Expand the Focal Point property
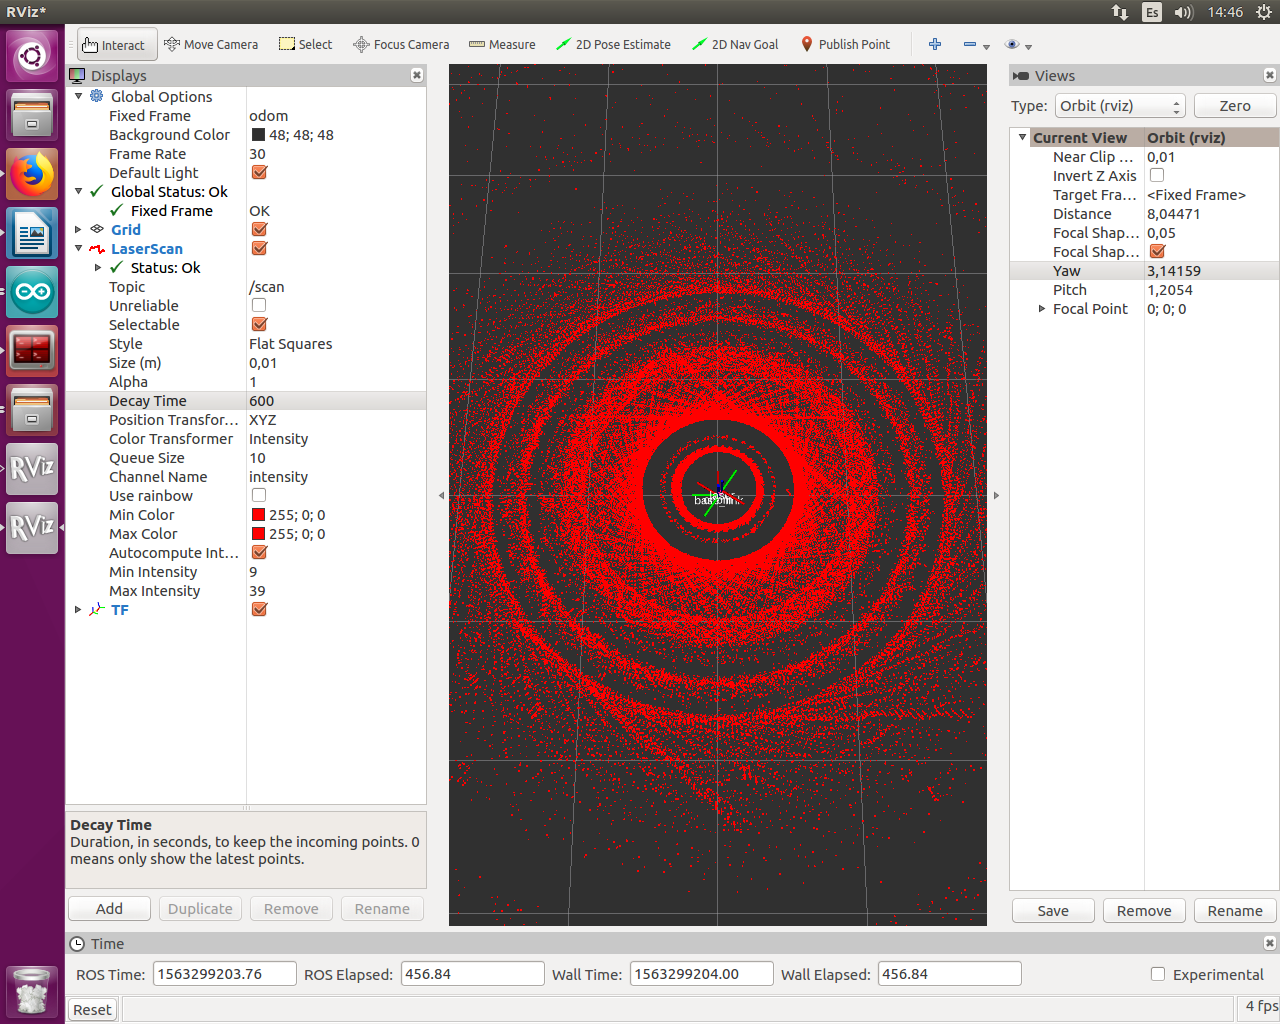The width and height of the screenshot is (1280, 1024). click(x=1042, y=309)
